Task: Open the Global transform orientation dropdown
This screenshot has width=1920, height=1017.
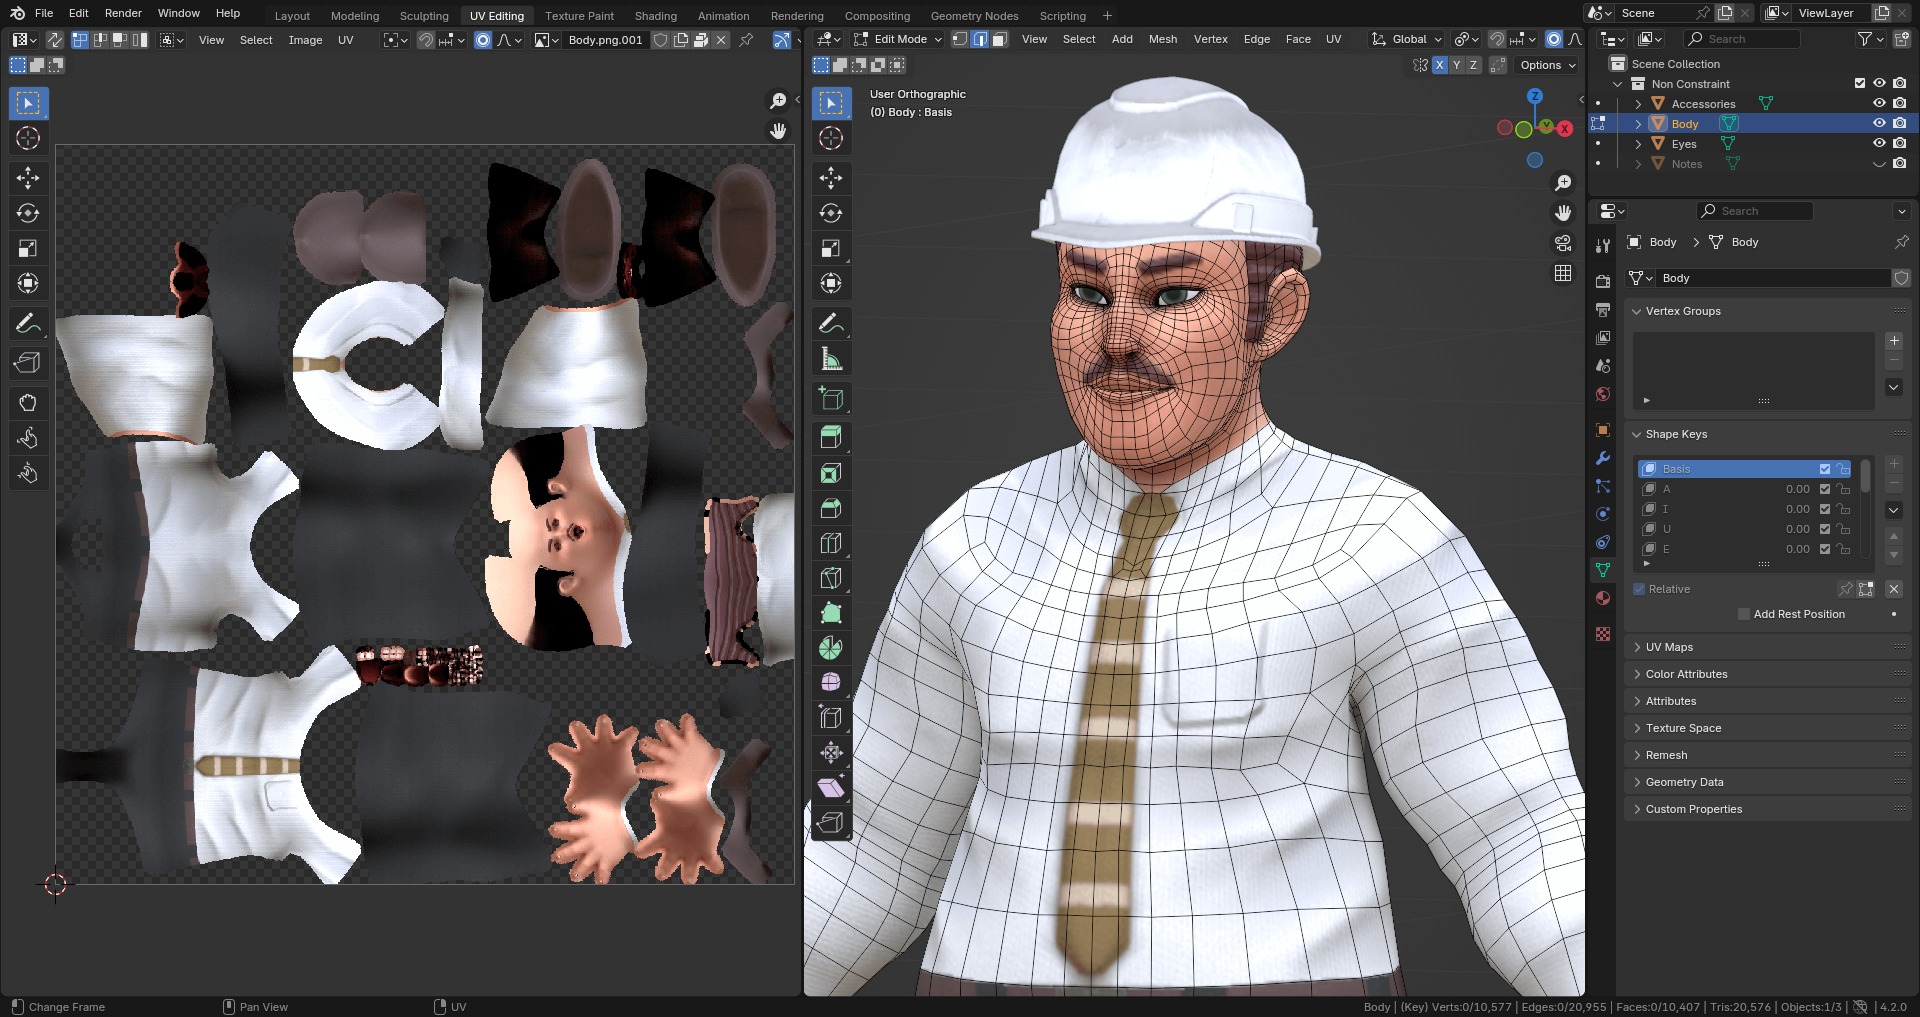Action: [1407, 39]
